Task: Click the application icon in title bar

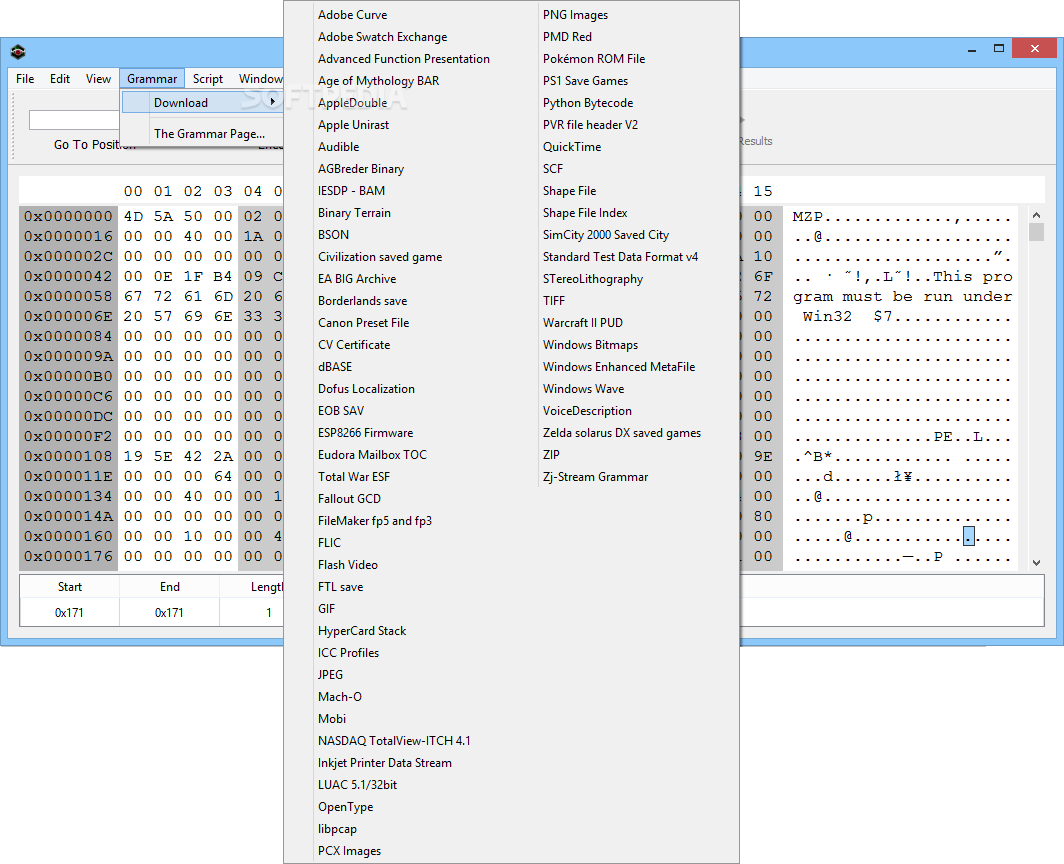Action: pyautogui.click(x=18, y=52)
